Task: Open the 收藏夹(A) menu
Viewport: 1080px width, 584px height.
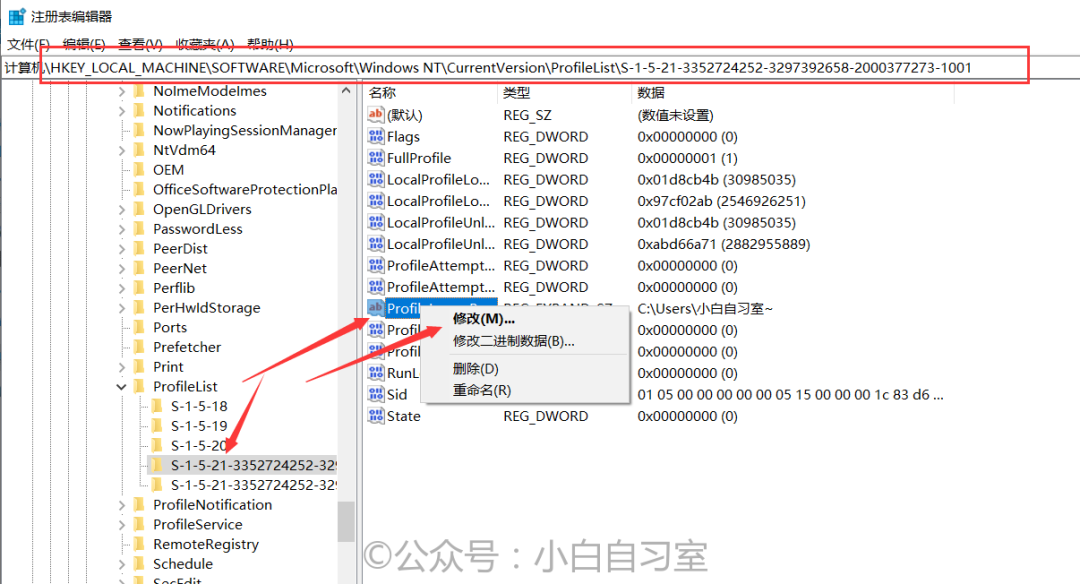Action: coord(205,45)
